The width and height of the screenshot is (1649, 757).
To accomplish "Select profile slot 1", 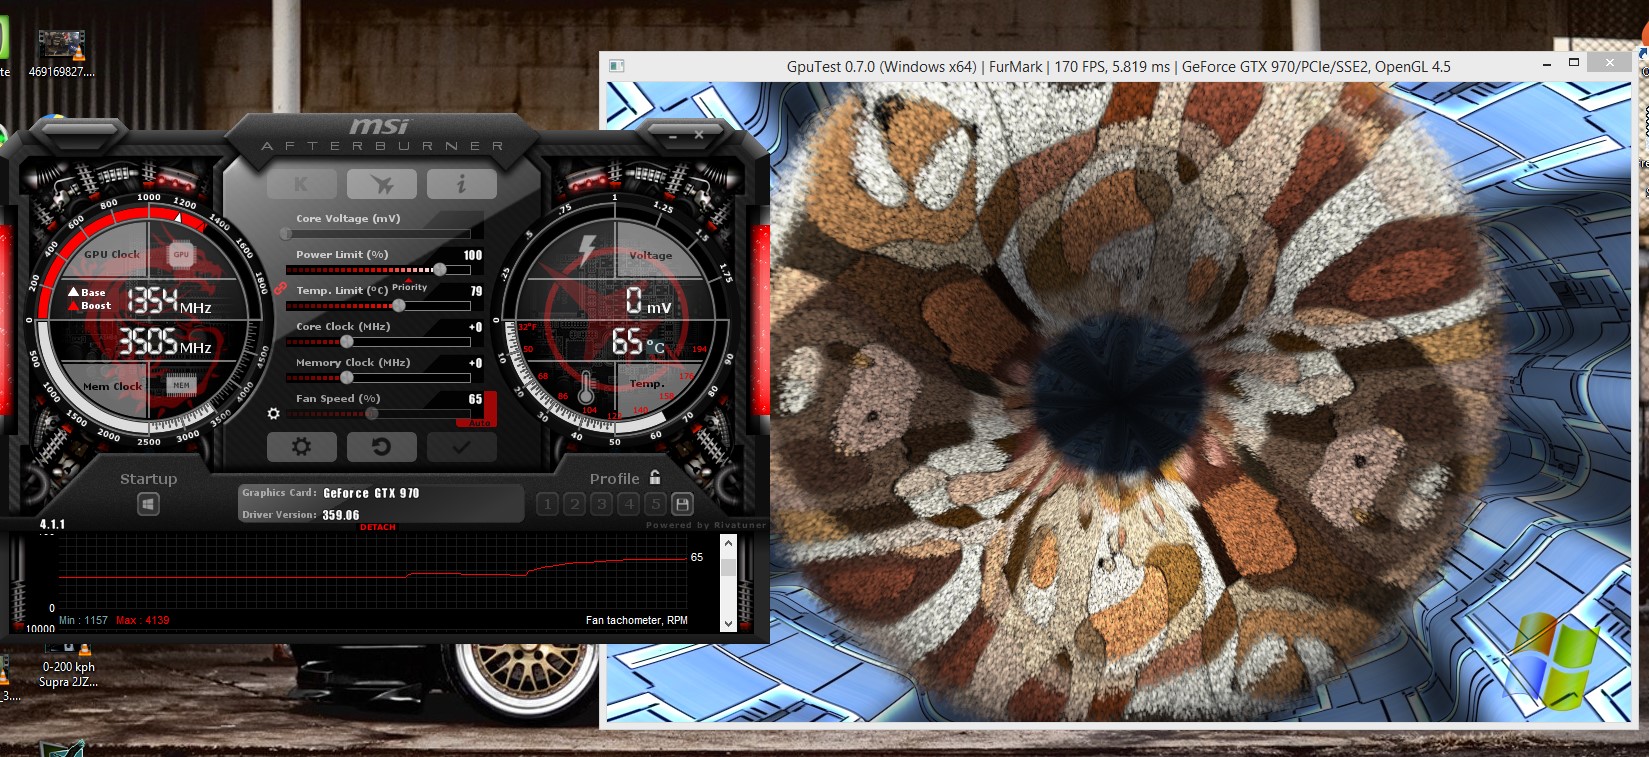I will click(547, 504).
